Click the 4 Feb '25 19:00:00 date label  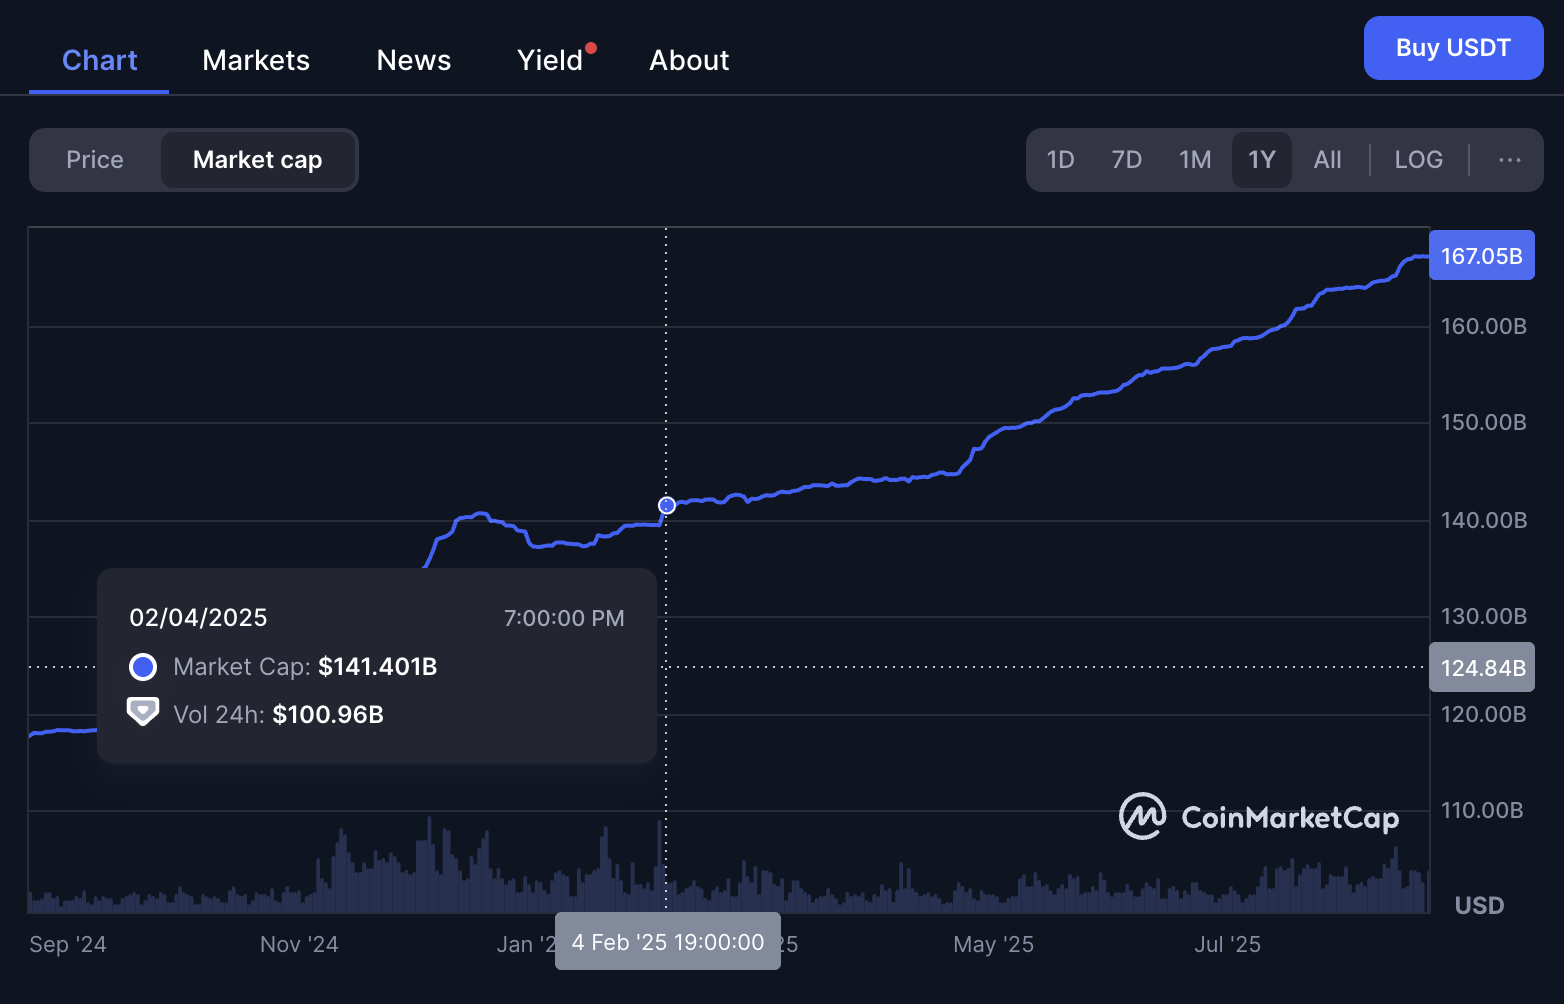click(668, 942)
